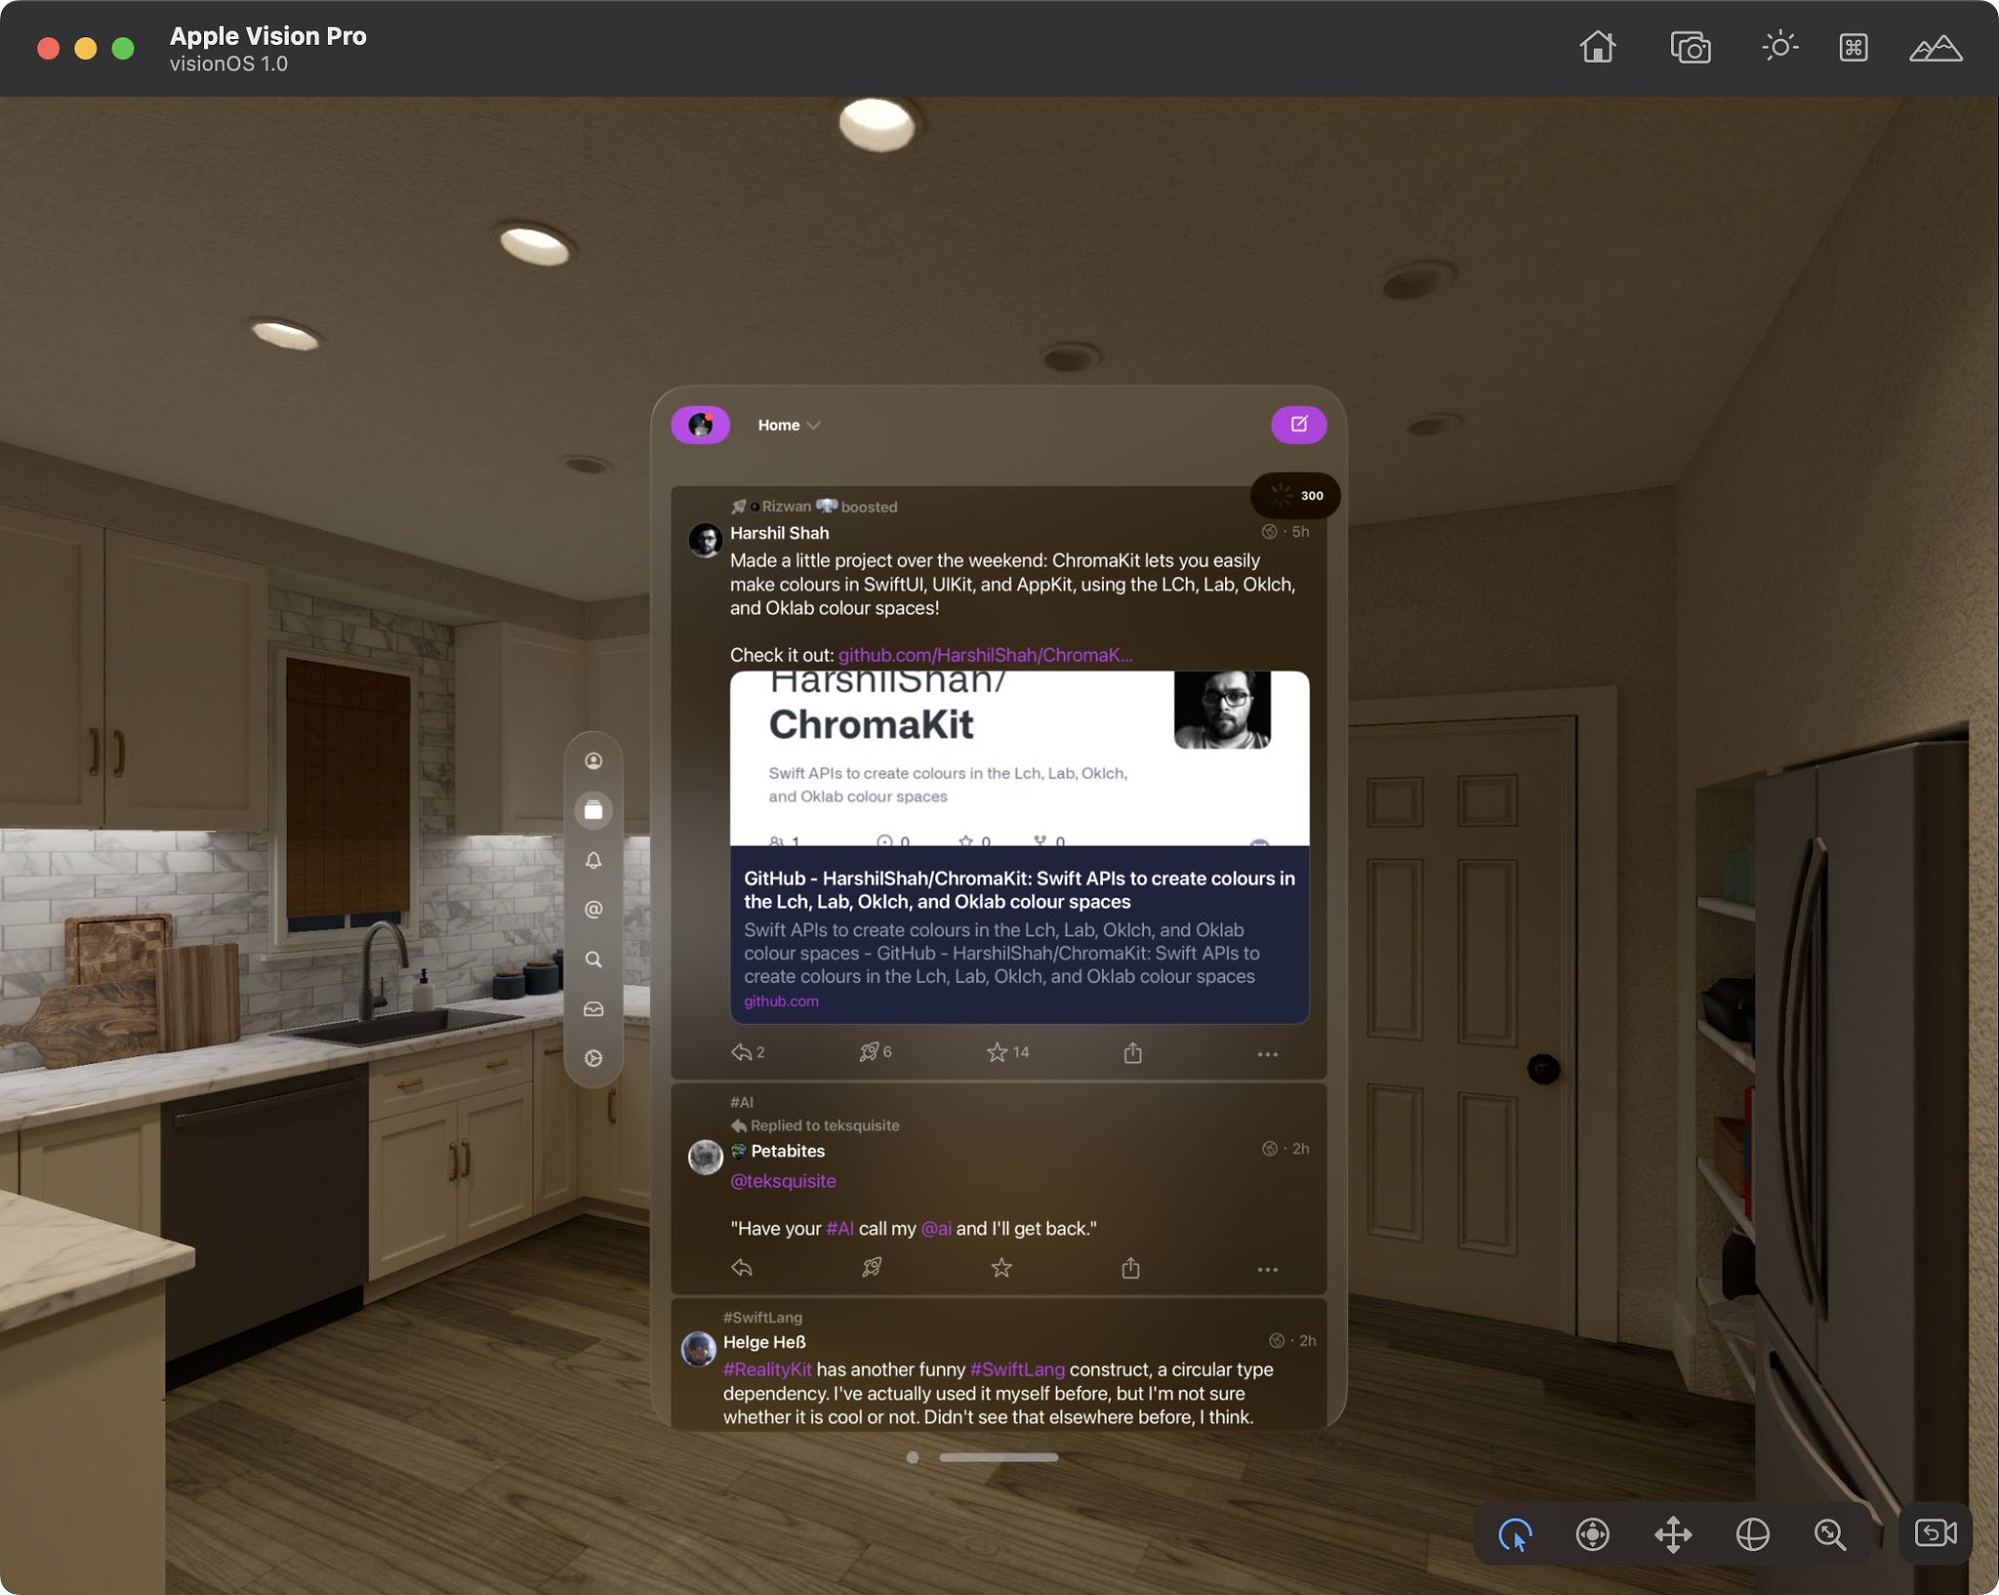Select the target-shaped look-around tool

pyautogui.click(x=1592, y=1533)
